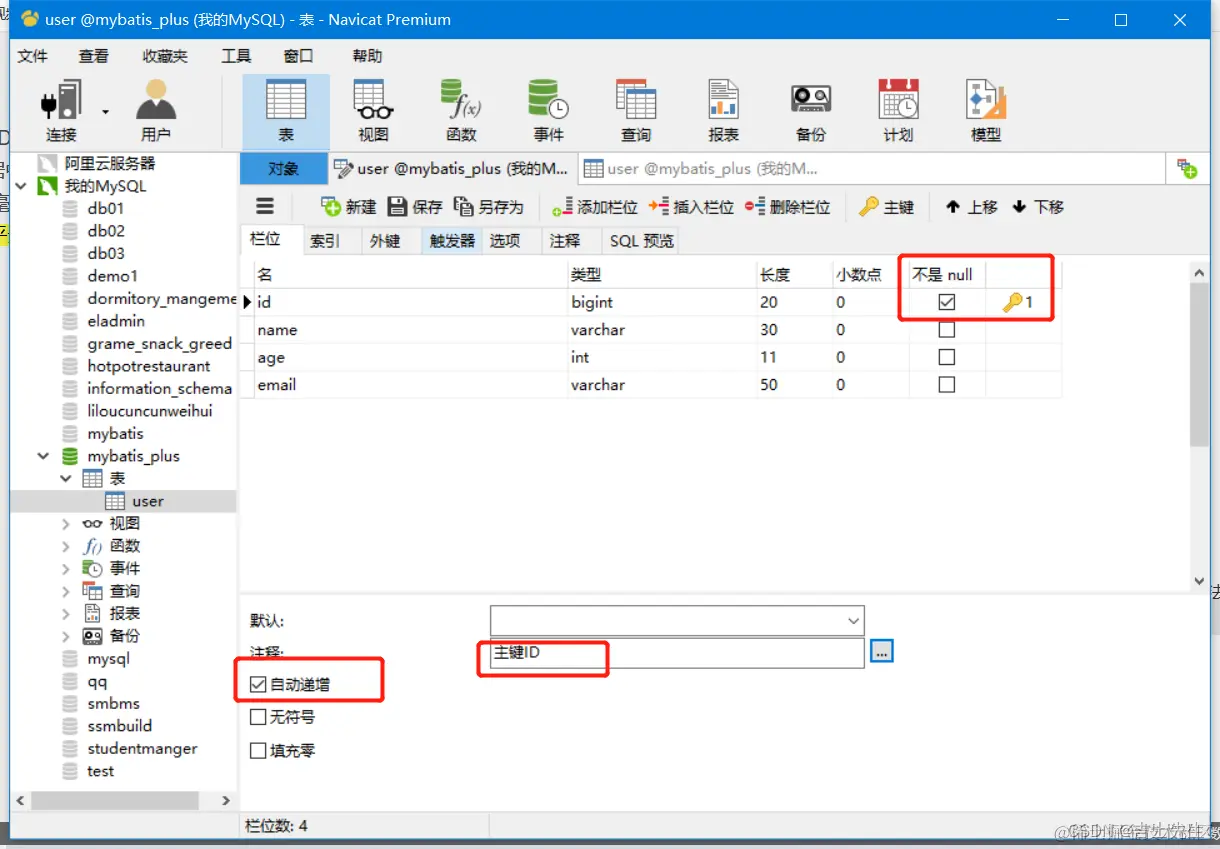The width and height of the screenshot is (1220, 849).
Task: Open the 事件 events section
Action: [x=548, y=111]
